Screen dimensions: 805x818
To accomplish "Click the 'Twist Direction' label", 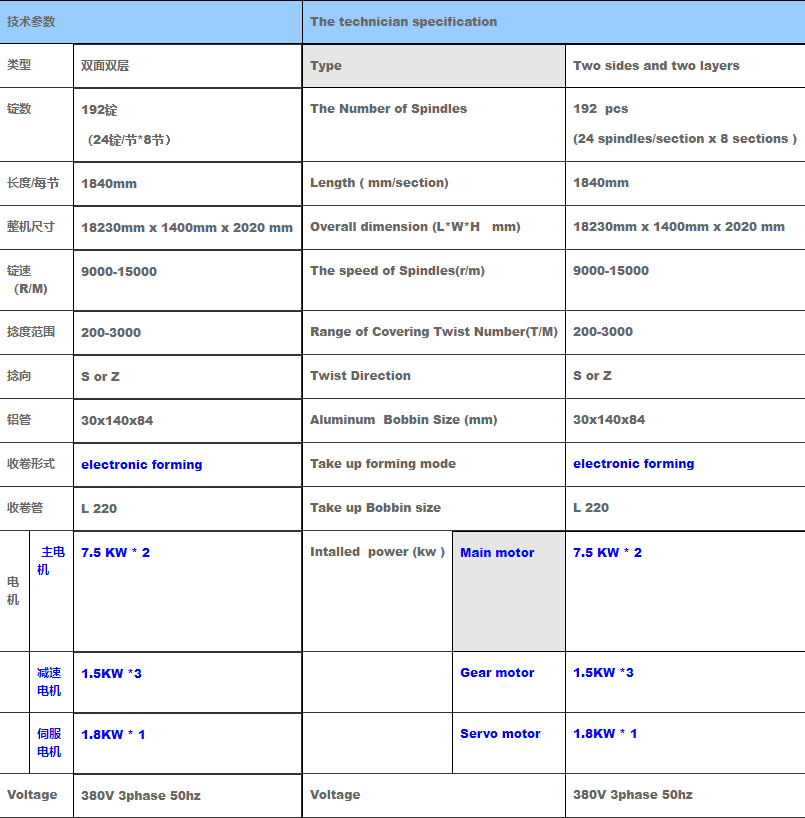I will pos(360,376).
